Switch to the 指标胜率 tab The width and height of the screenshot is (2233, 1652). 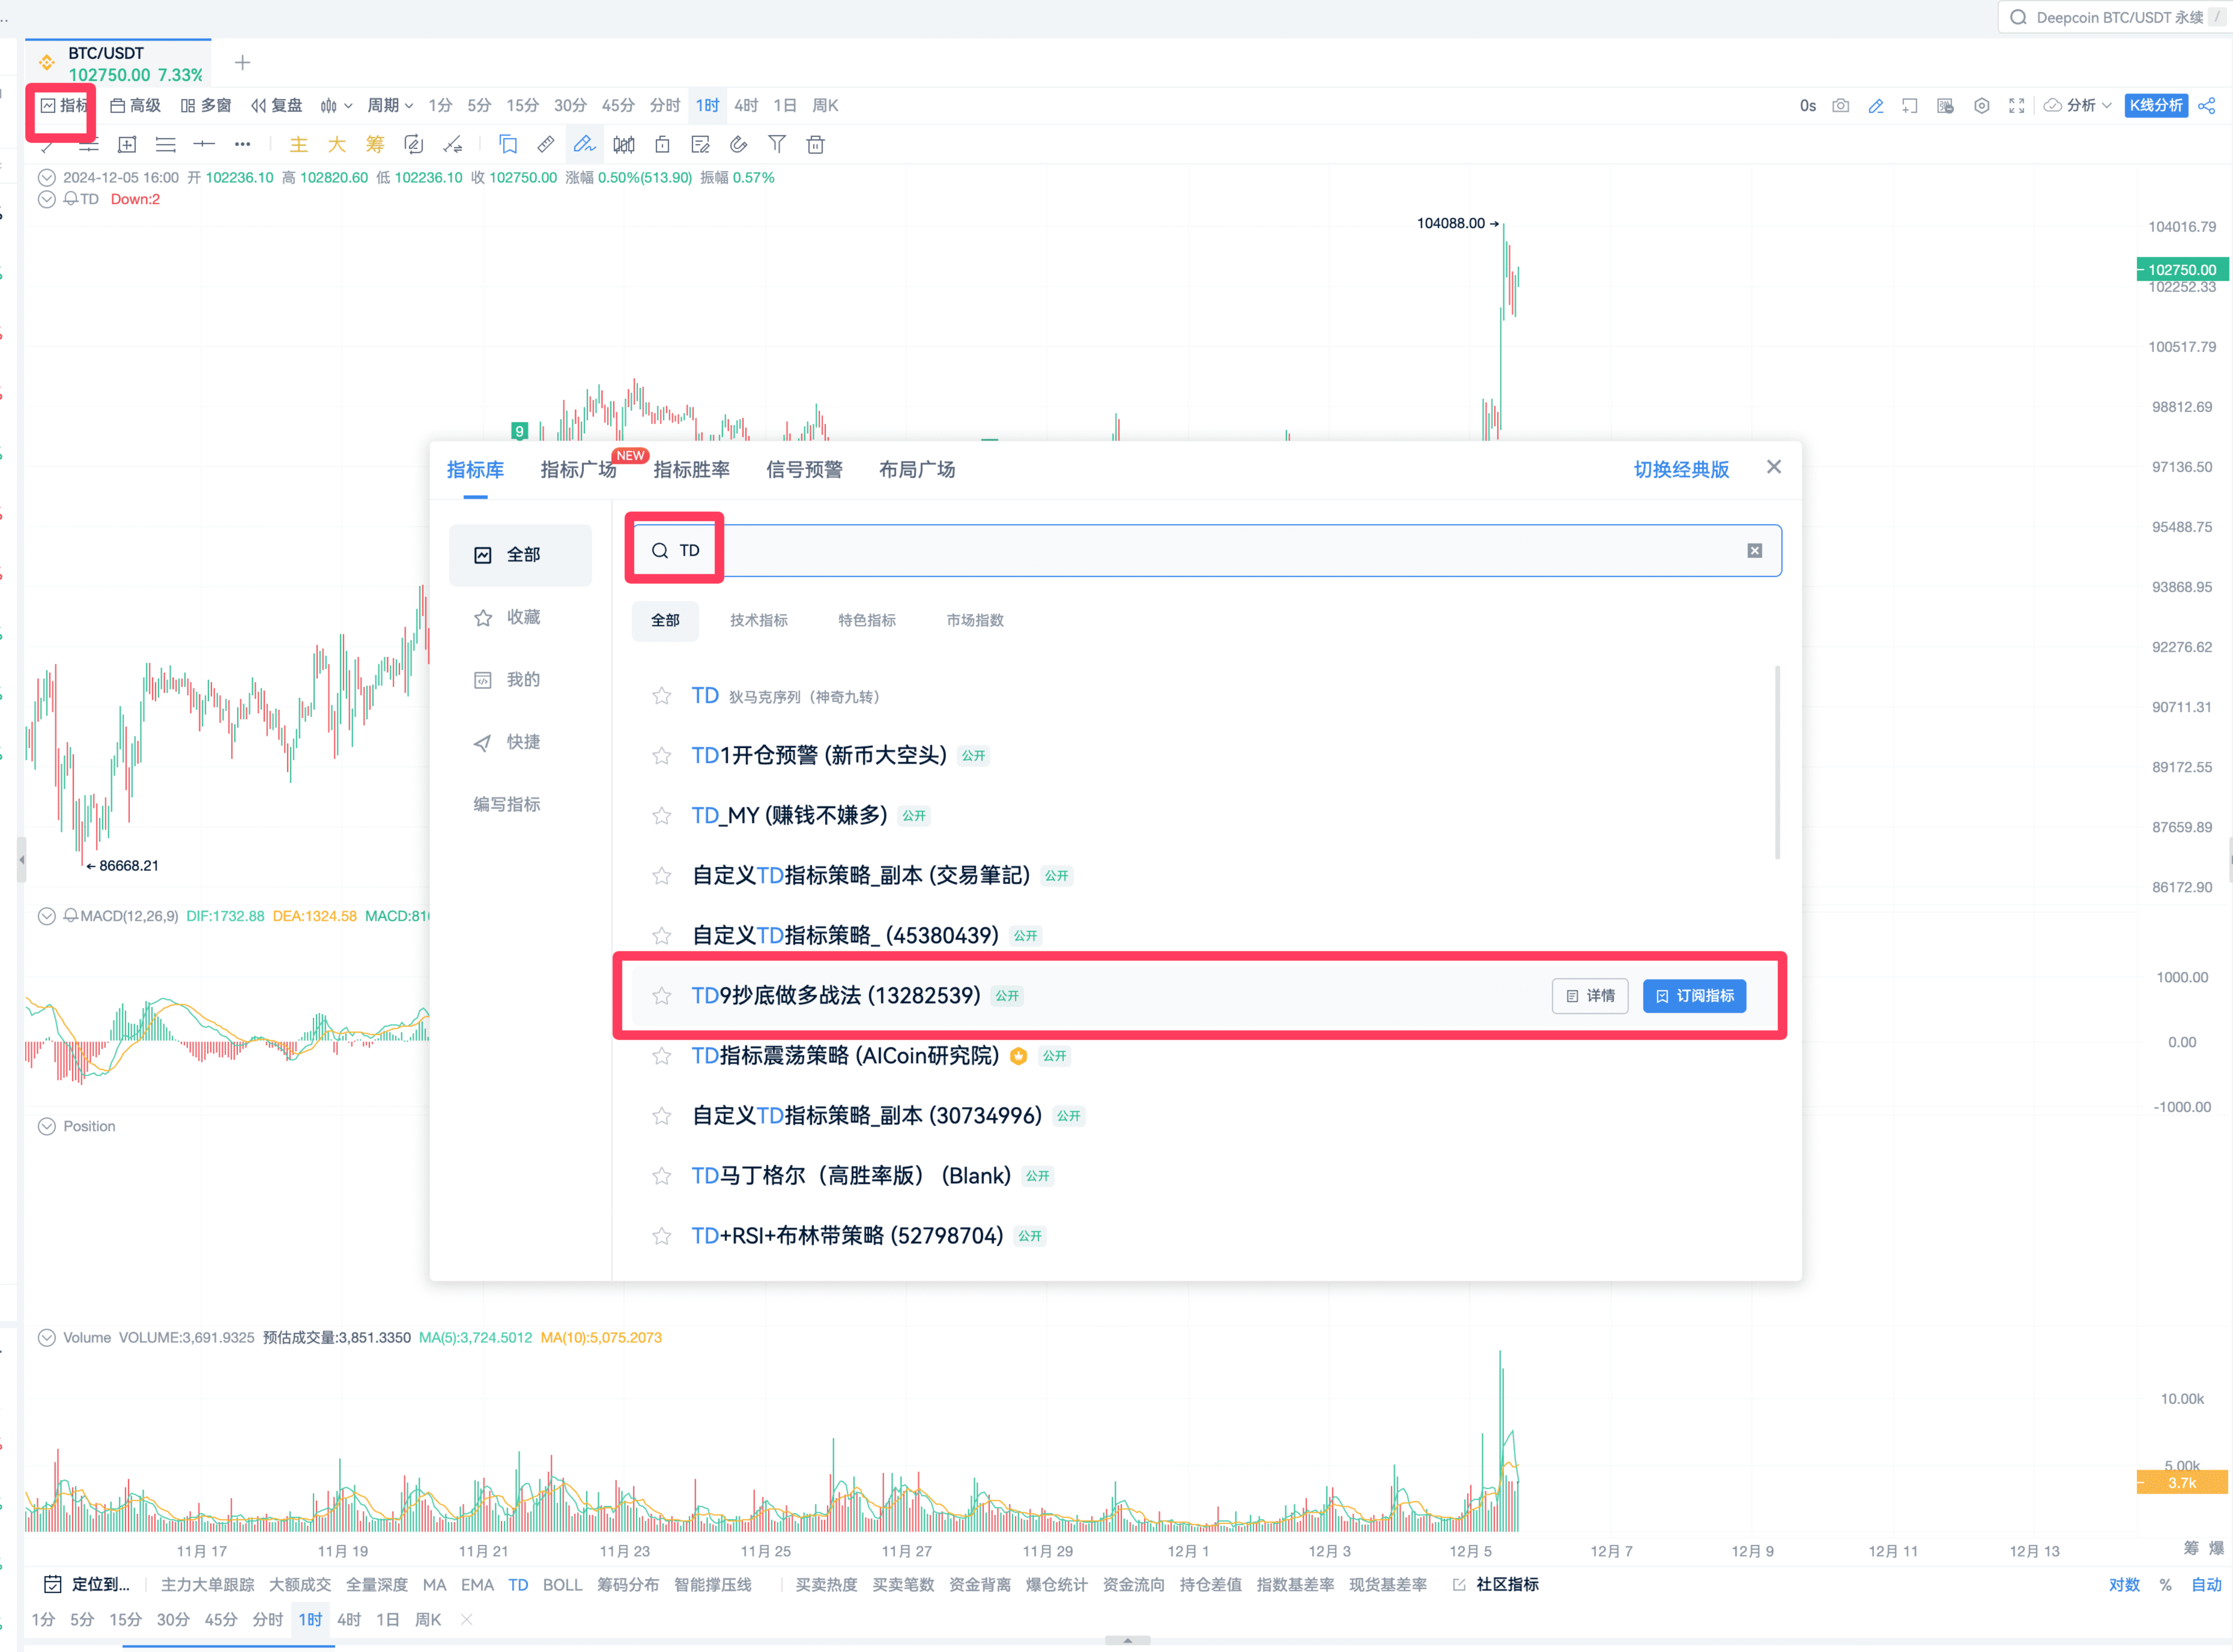(691, 470)
